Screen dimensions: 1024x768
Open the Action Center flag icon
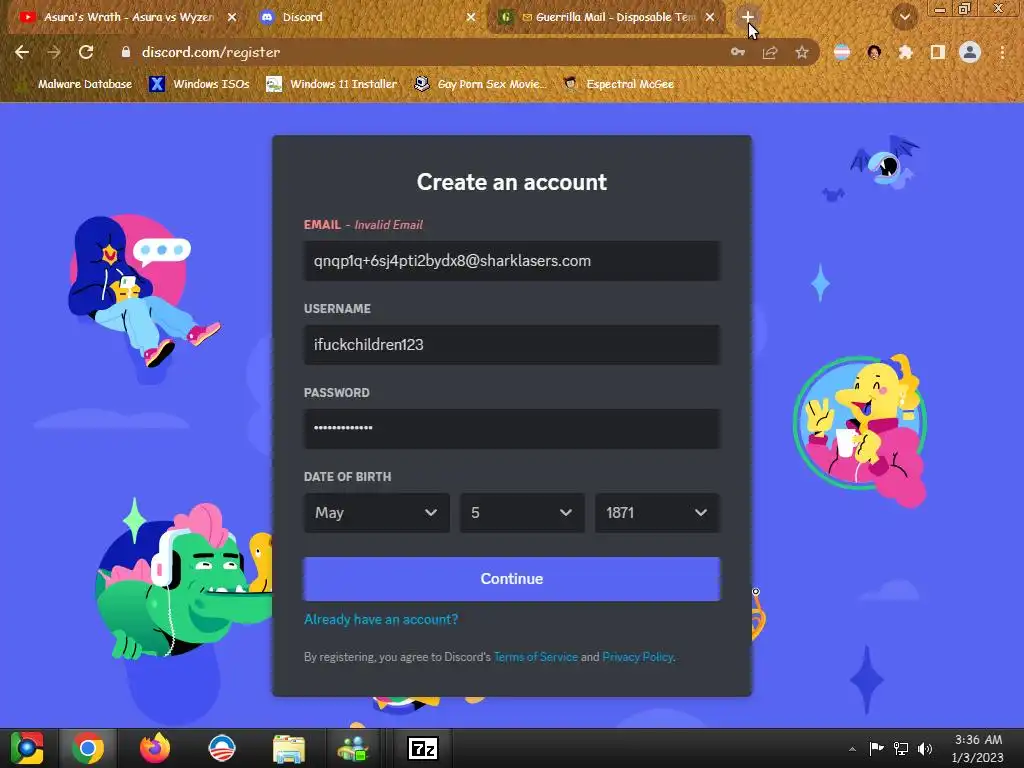click(x=876, y=748)
